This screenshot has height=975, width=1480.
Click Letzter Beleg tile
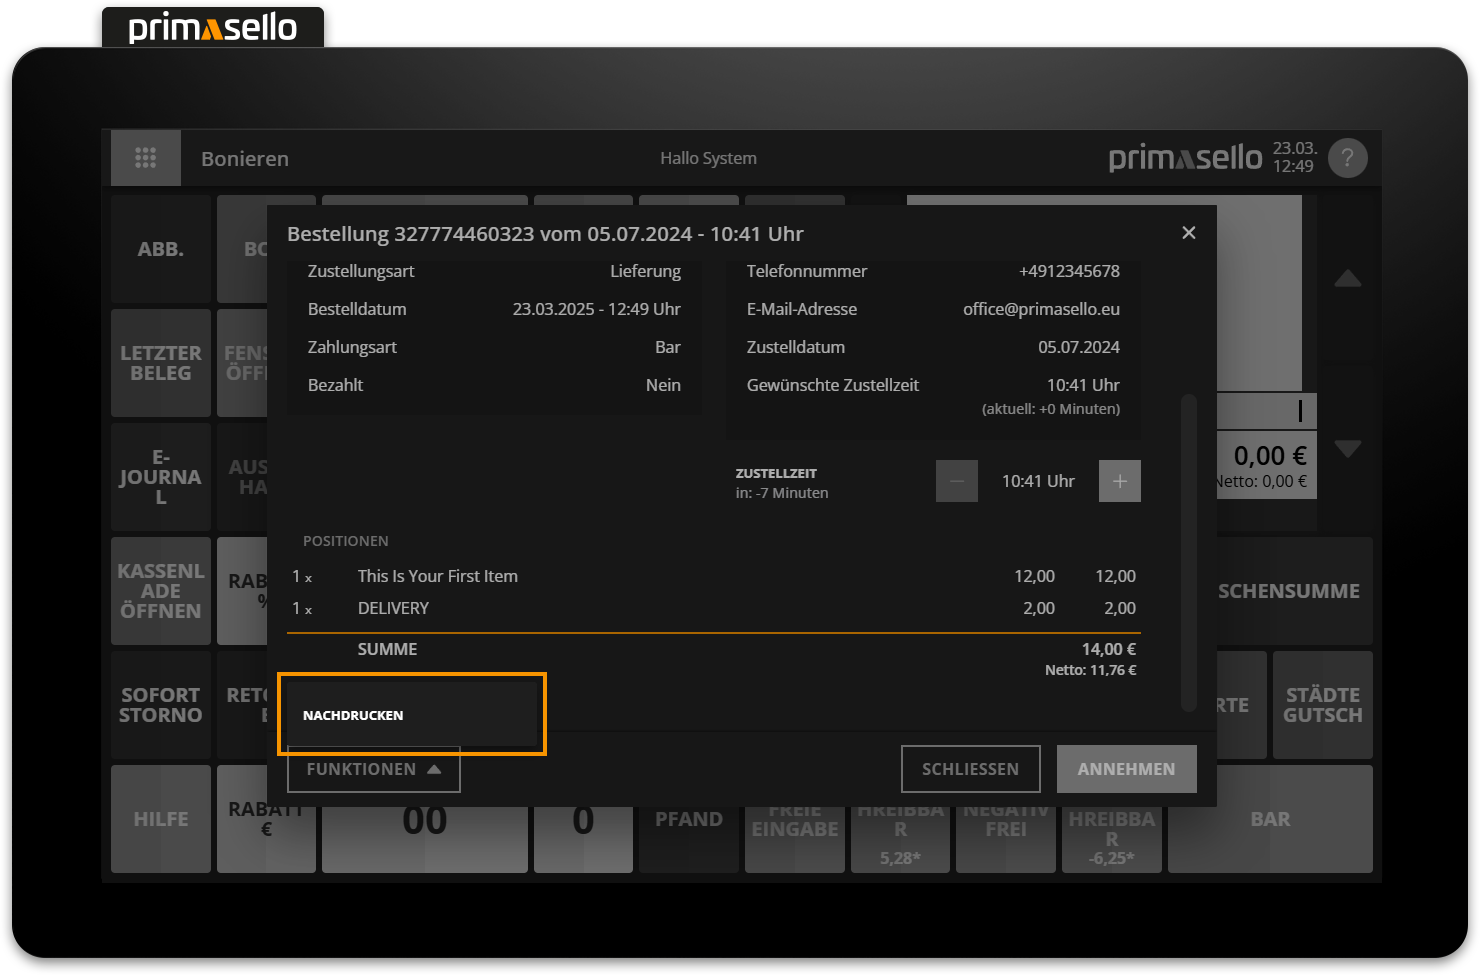coord(161,363)
